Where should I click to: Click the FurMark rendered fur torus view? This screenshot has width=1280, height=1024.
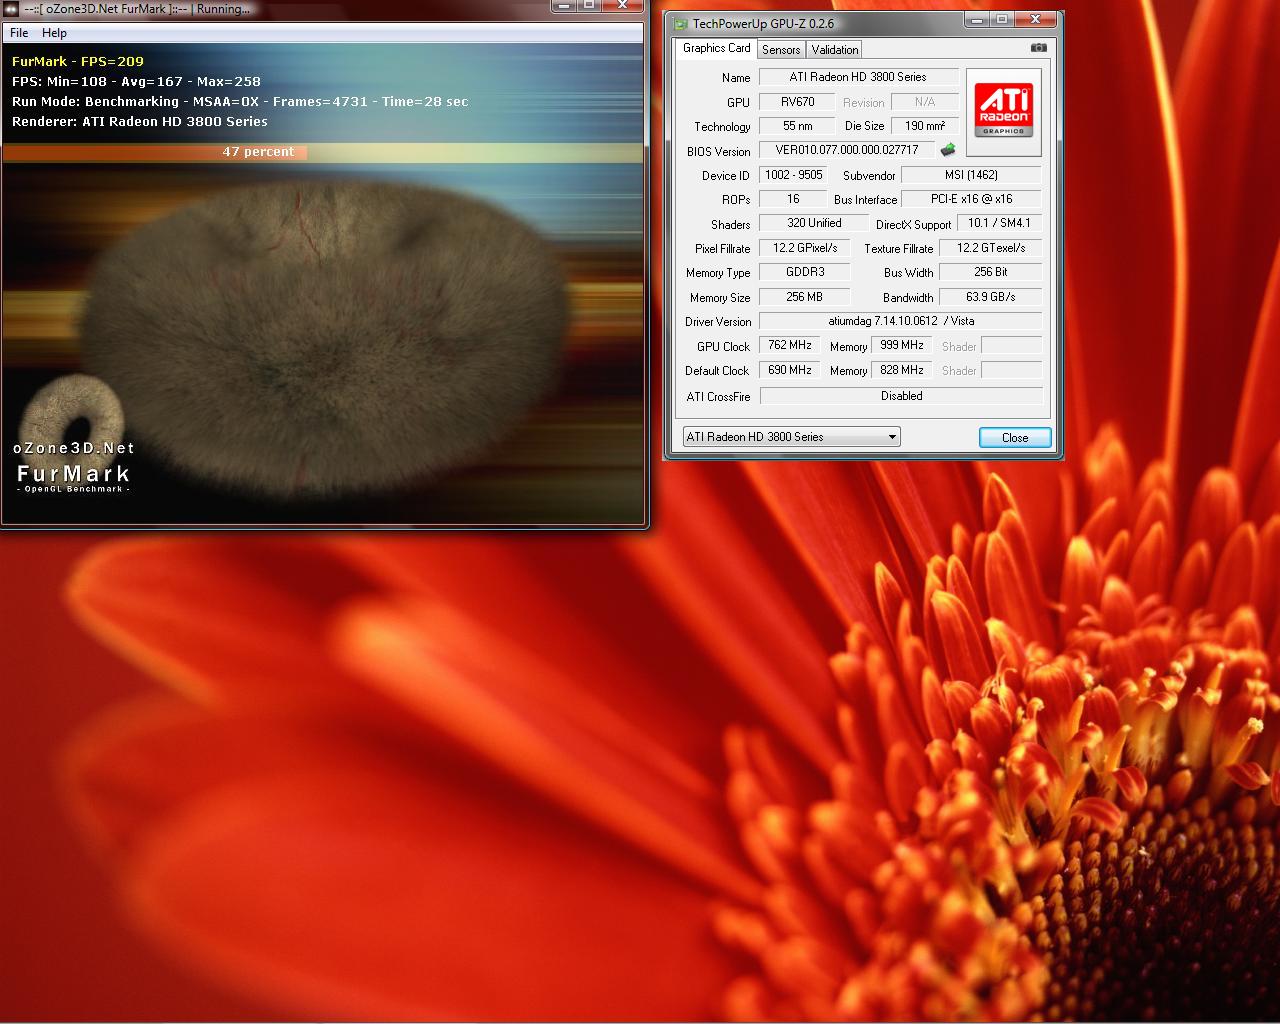323,340
